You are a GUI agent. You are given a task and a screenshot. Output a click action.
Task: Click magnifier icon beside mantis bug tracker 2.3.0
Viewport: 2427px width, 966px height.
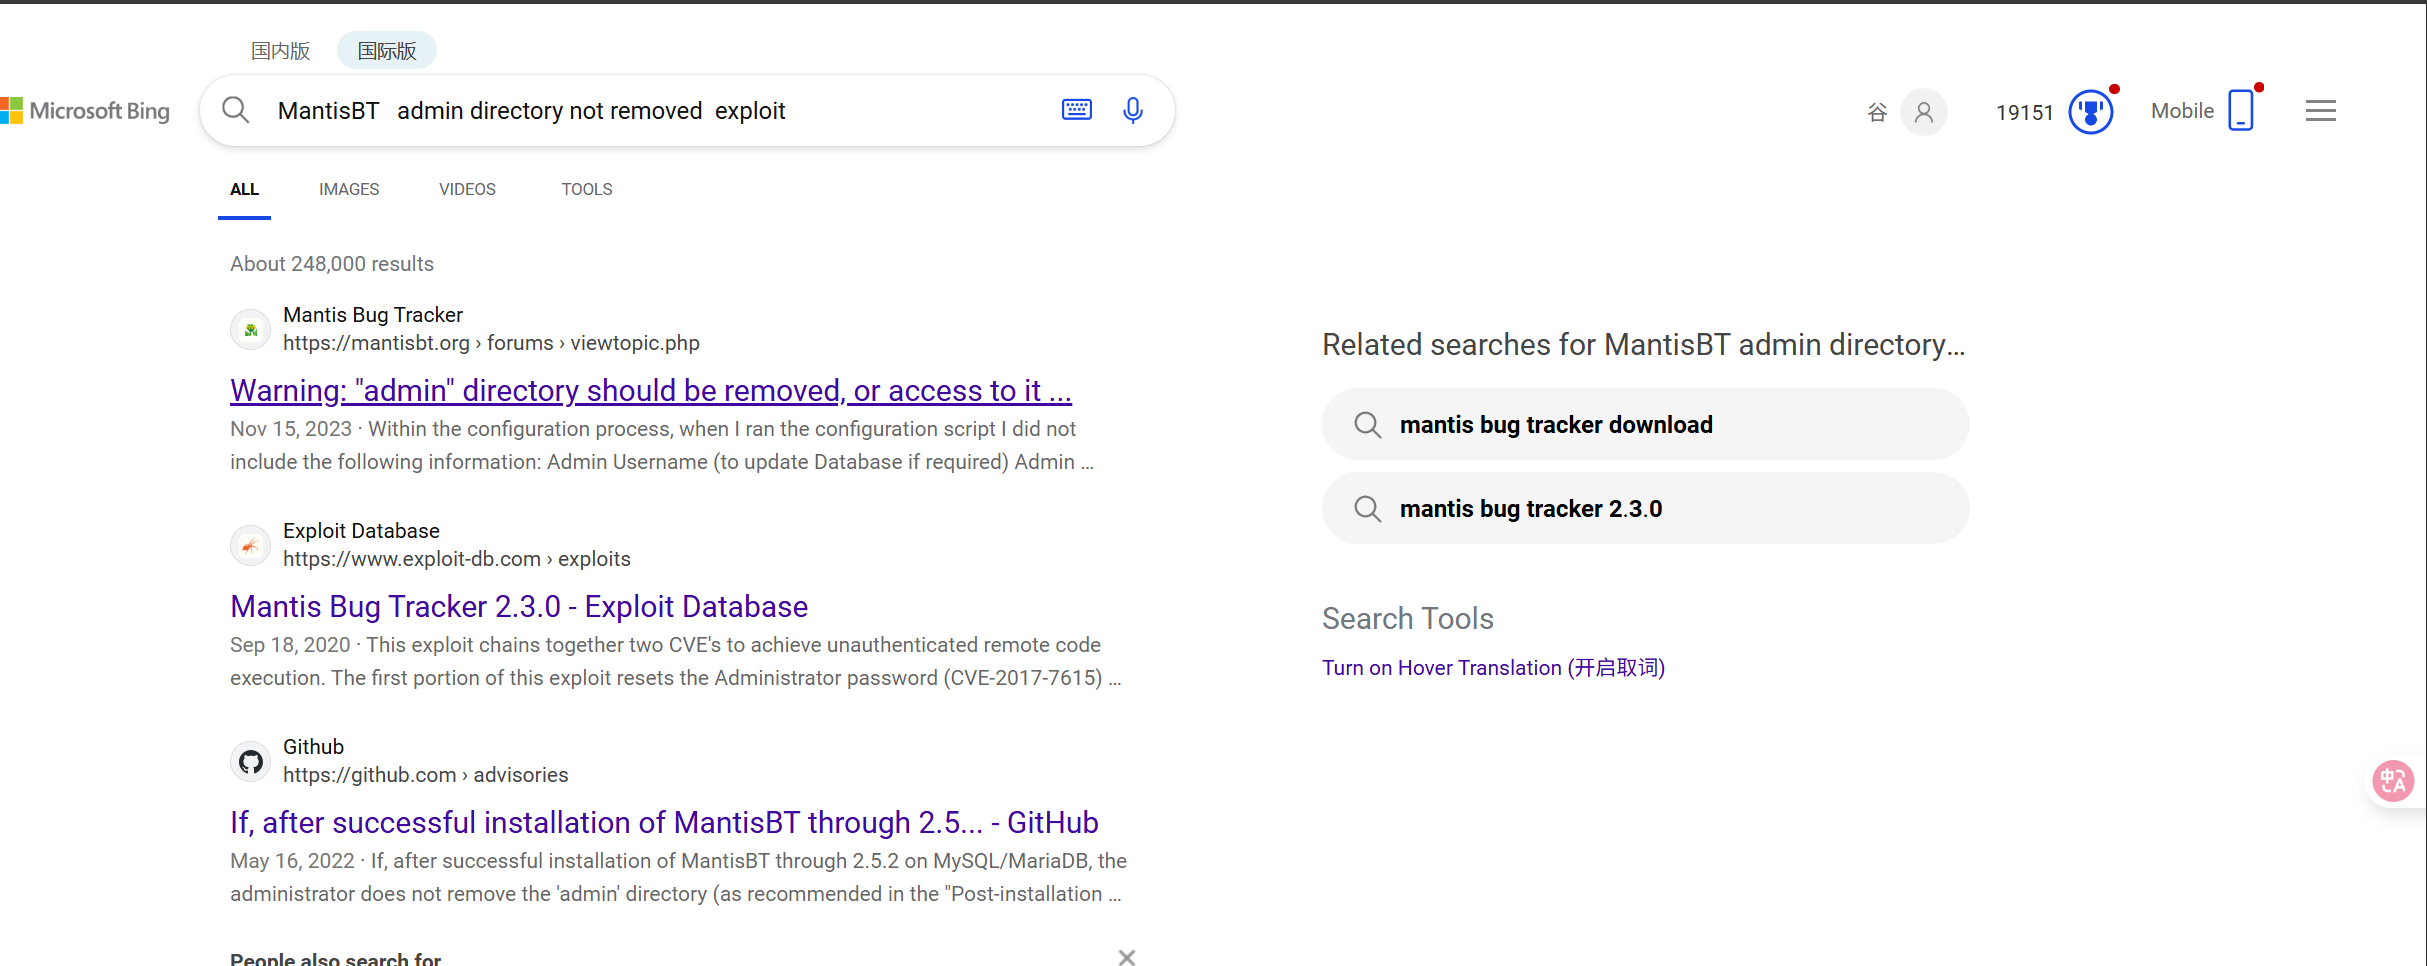click(x=1368, y=509)
